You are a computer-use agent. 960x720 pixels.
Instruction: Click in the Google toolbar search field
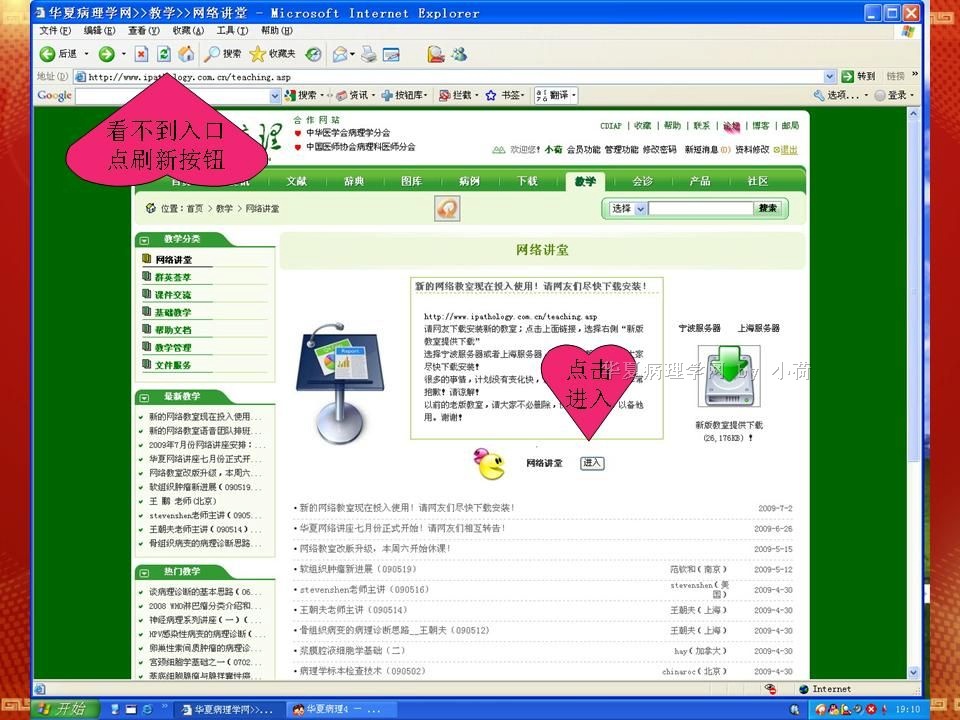tap(173, 96)
